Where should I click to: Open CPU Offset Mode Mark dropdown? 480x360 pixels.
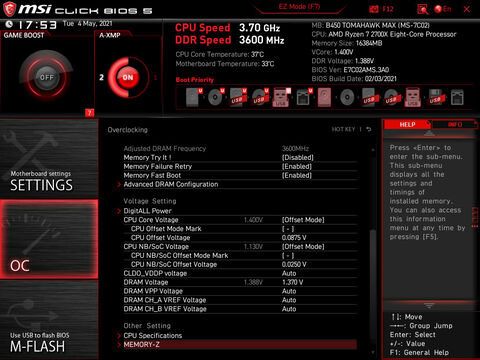click(x=288, y=229)
